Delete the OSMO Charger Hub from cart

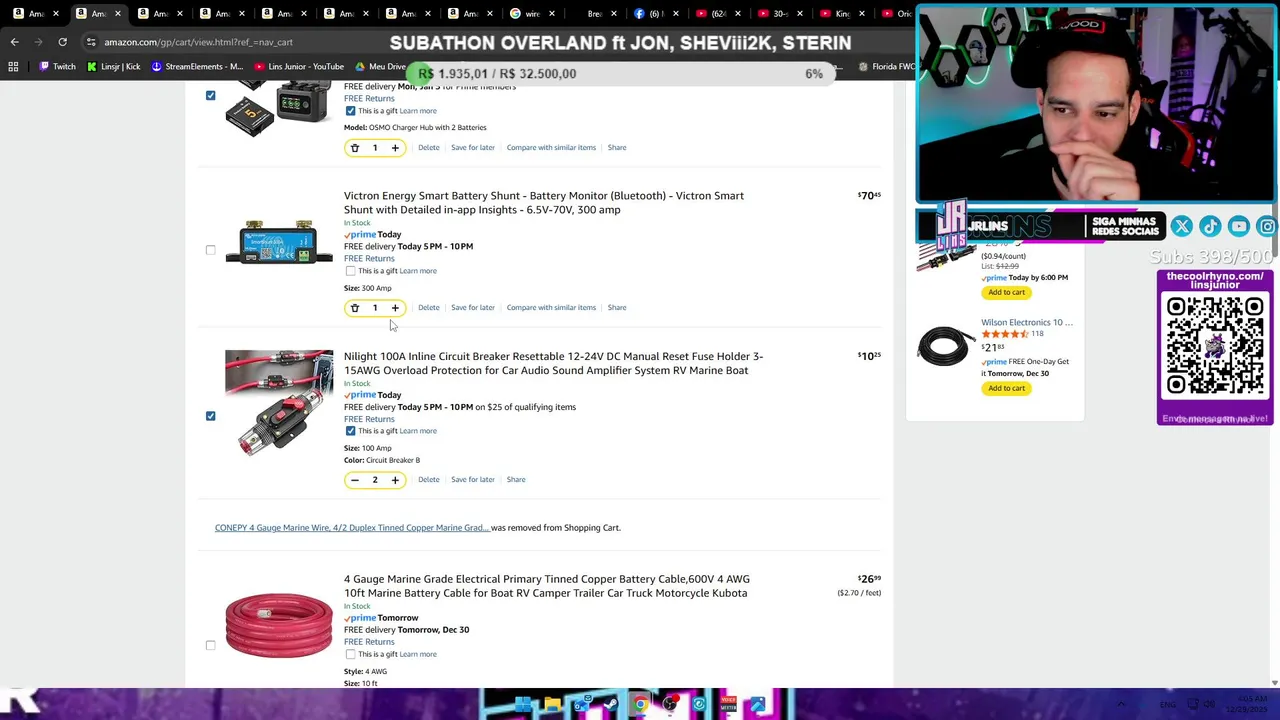pos(428,148)
